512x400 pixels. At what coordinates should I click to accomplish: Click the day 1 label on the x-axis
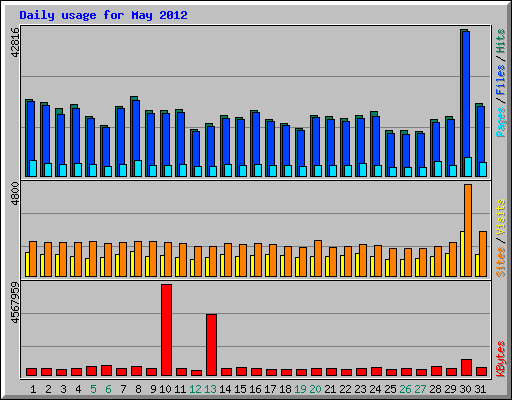click(x=33, y=389)
